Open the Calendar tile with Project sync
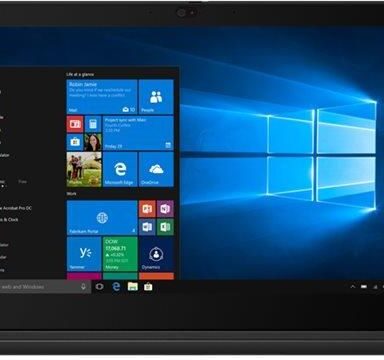Viewport: 384px width, 360px height. click(138, 133)
